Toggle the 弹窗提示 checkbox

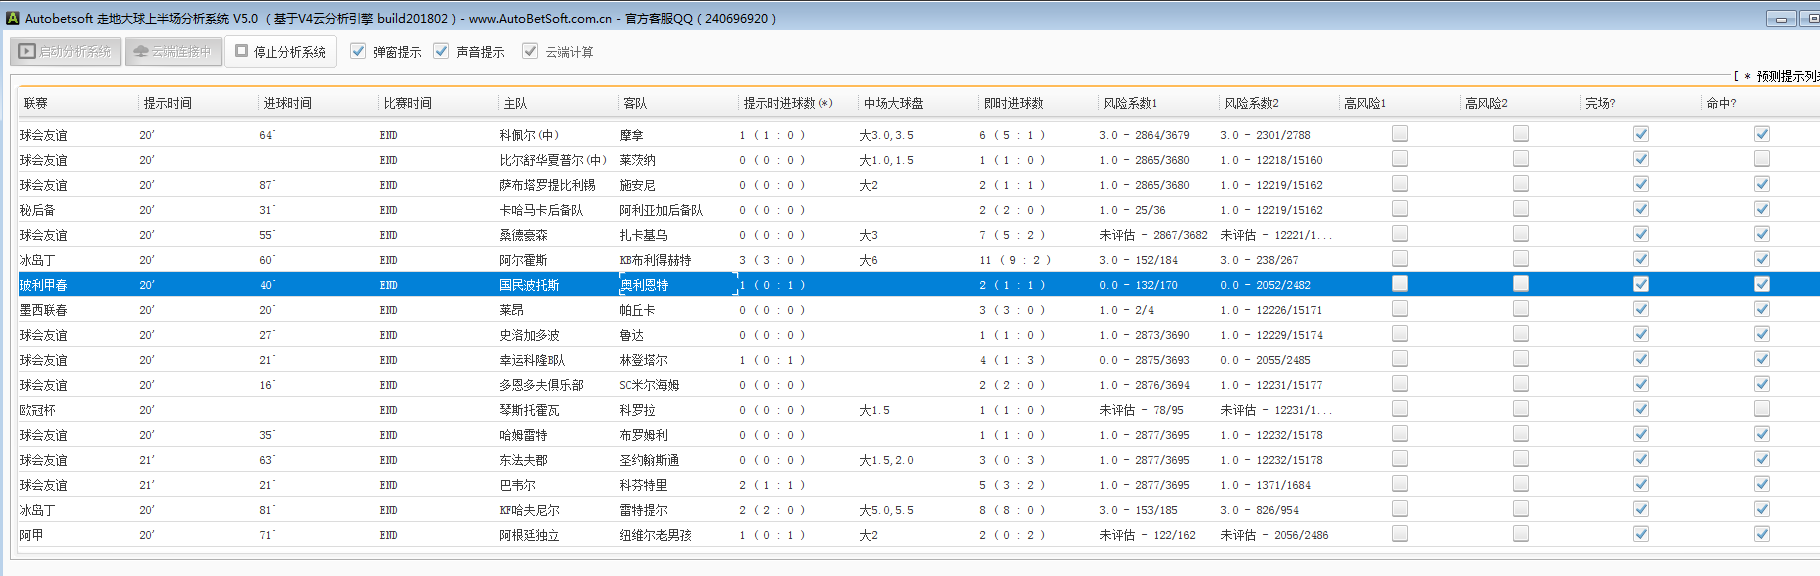[358, 51]
